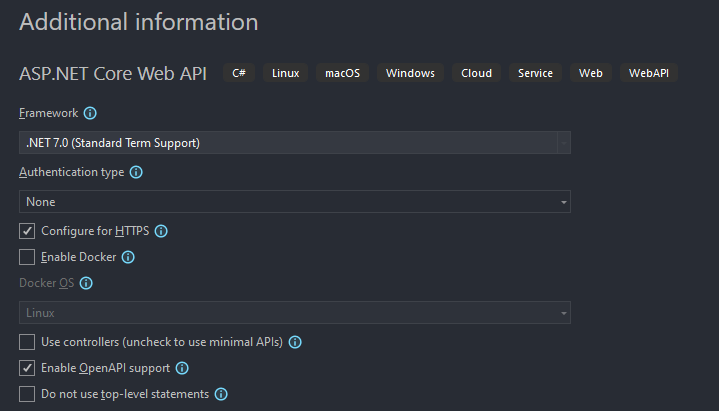719x411 pixels.
Task: Click the Configure for HTTPS label text
Action: click(x=95, y=231)
